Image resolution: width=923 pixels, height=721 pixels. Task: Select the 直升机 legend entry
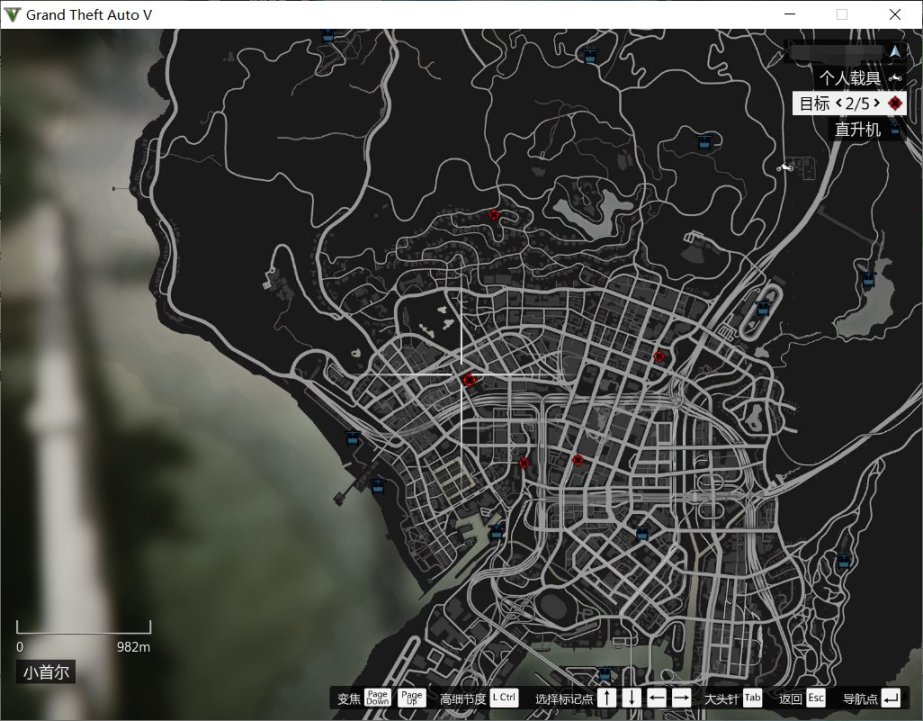pos(867,129)
